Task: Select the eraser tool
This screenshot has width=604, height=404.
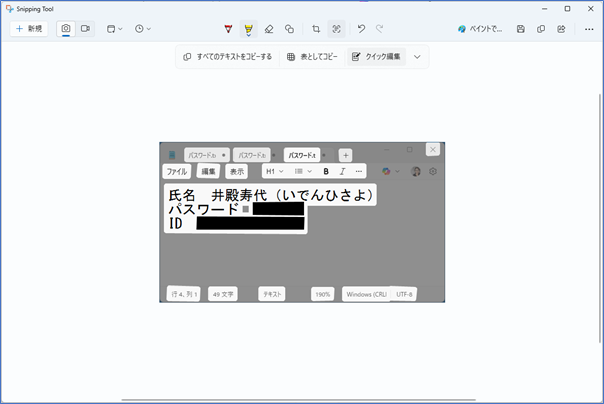Action: click(x=269, y=29)
